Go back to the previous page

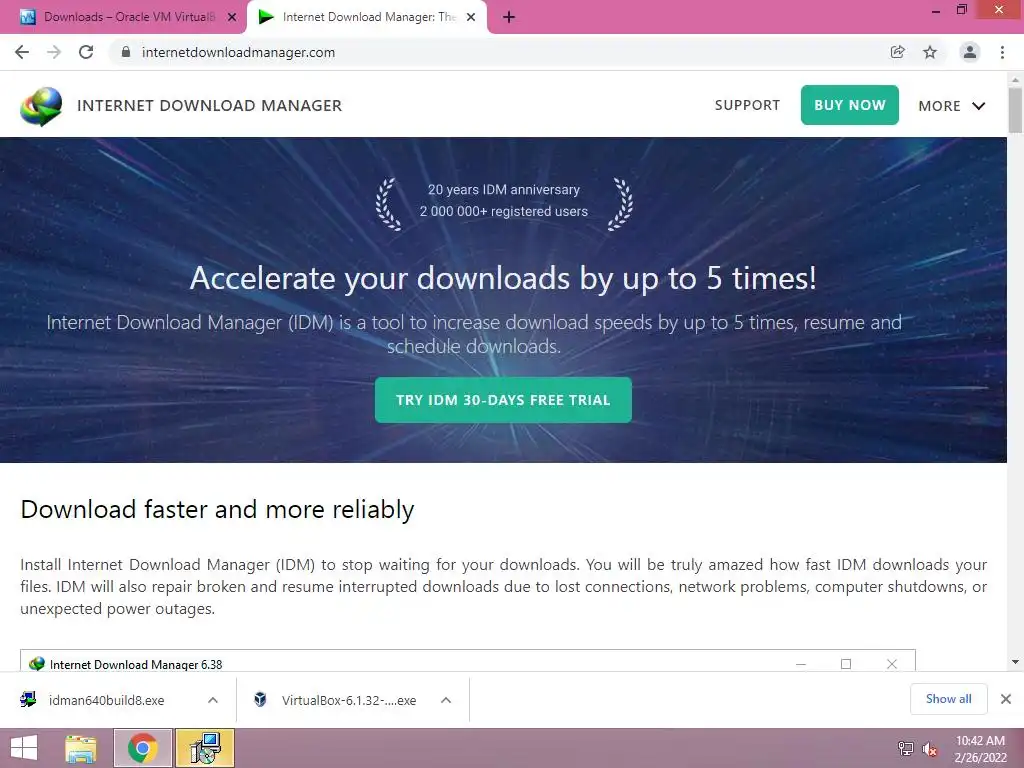click(x=22, y=52)
